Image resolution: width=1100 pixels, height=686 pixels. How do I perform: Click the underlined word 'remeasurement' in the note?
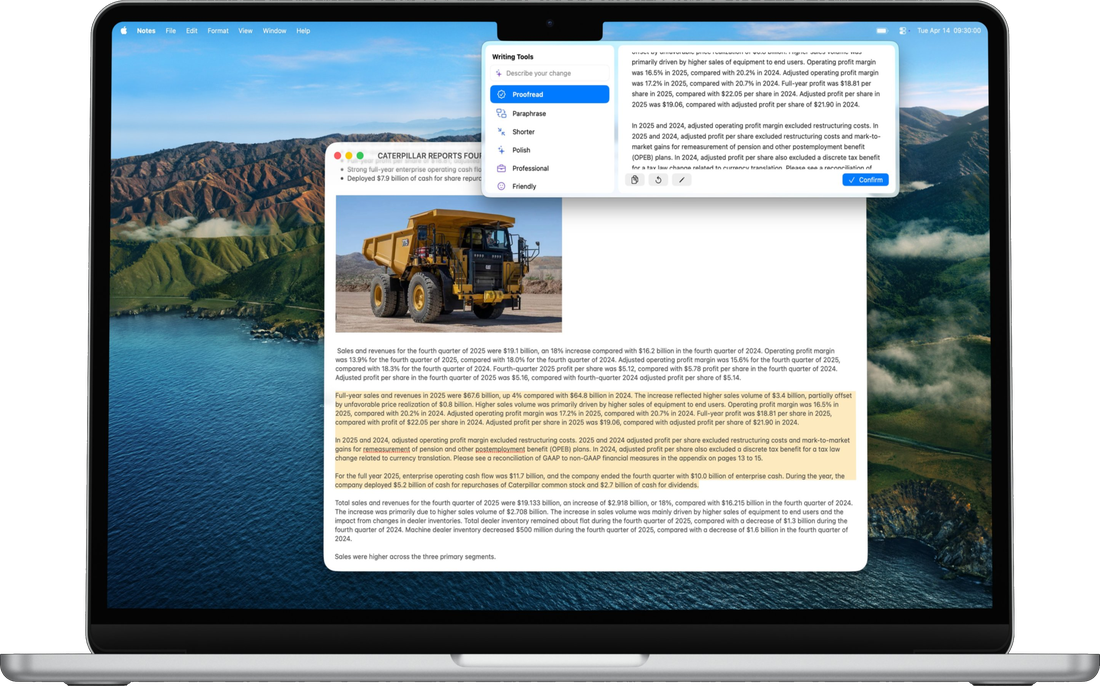(x=387, y=449)
